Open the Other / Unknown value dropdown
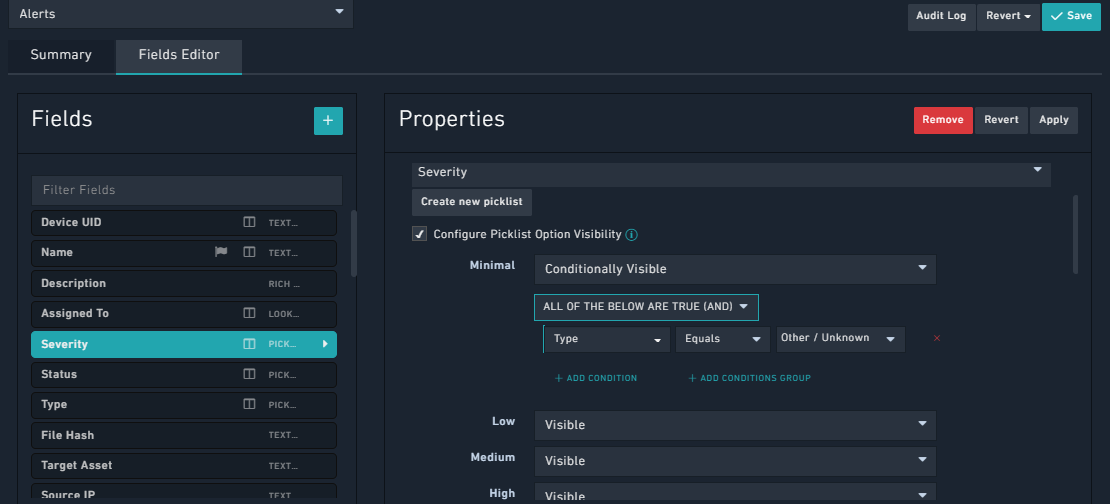The width and height of the screenshot is (1110, 504). click(841, 338)
